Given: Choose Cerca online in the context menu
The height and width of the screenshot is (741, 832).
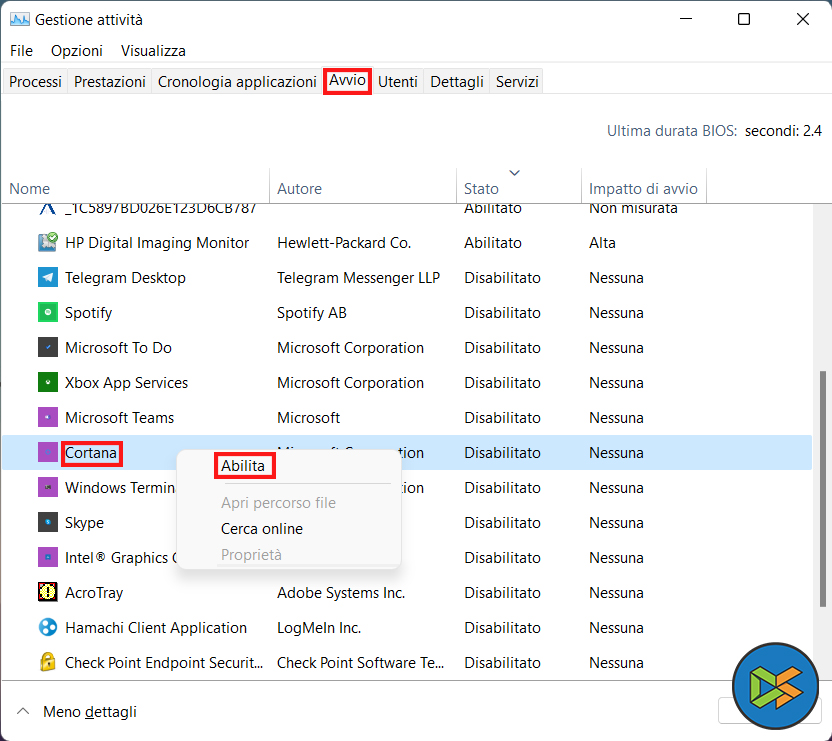Looking at the screenshot, I should [x=261, y=528].
